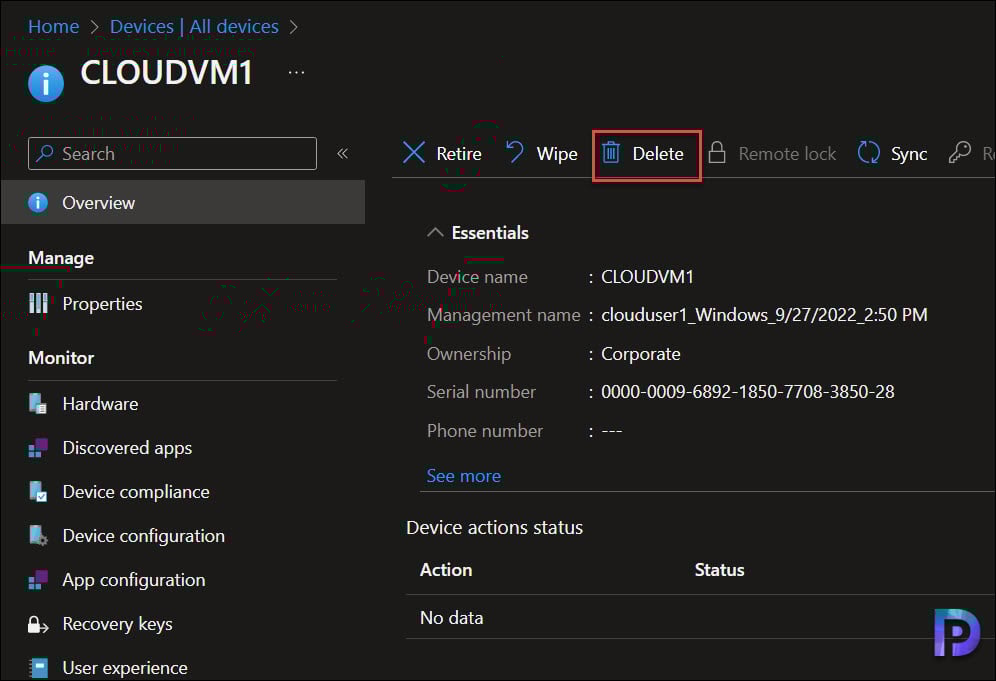This screenshot has height=681, width=996.
Task: Open User experience page
Action: click(x=124, y=668)
